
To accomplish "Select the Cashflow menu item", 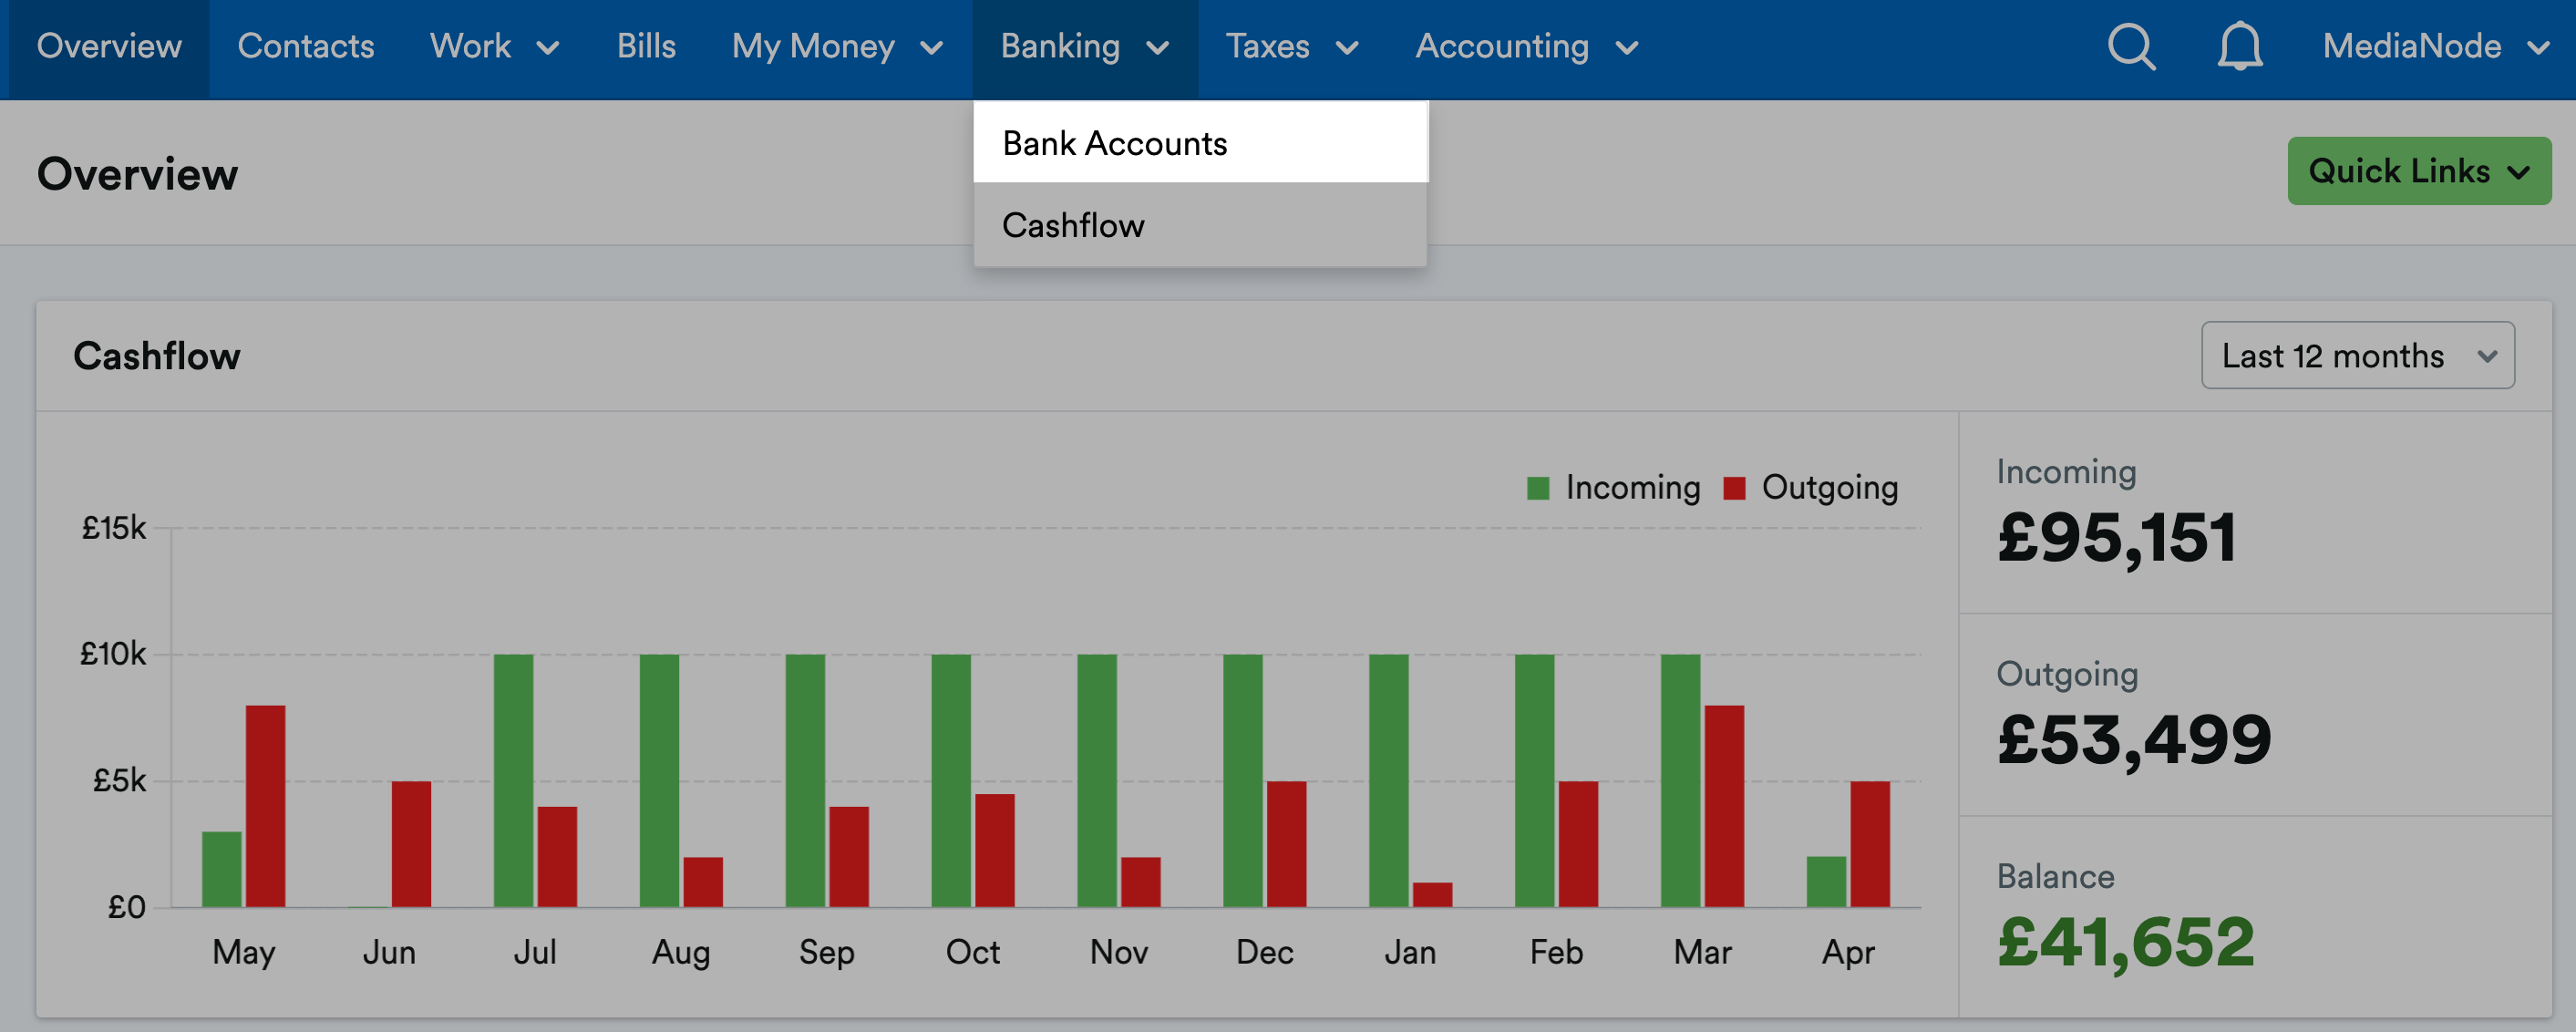I will tap(1073, 225).
